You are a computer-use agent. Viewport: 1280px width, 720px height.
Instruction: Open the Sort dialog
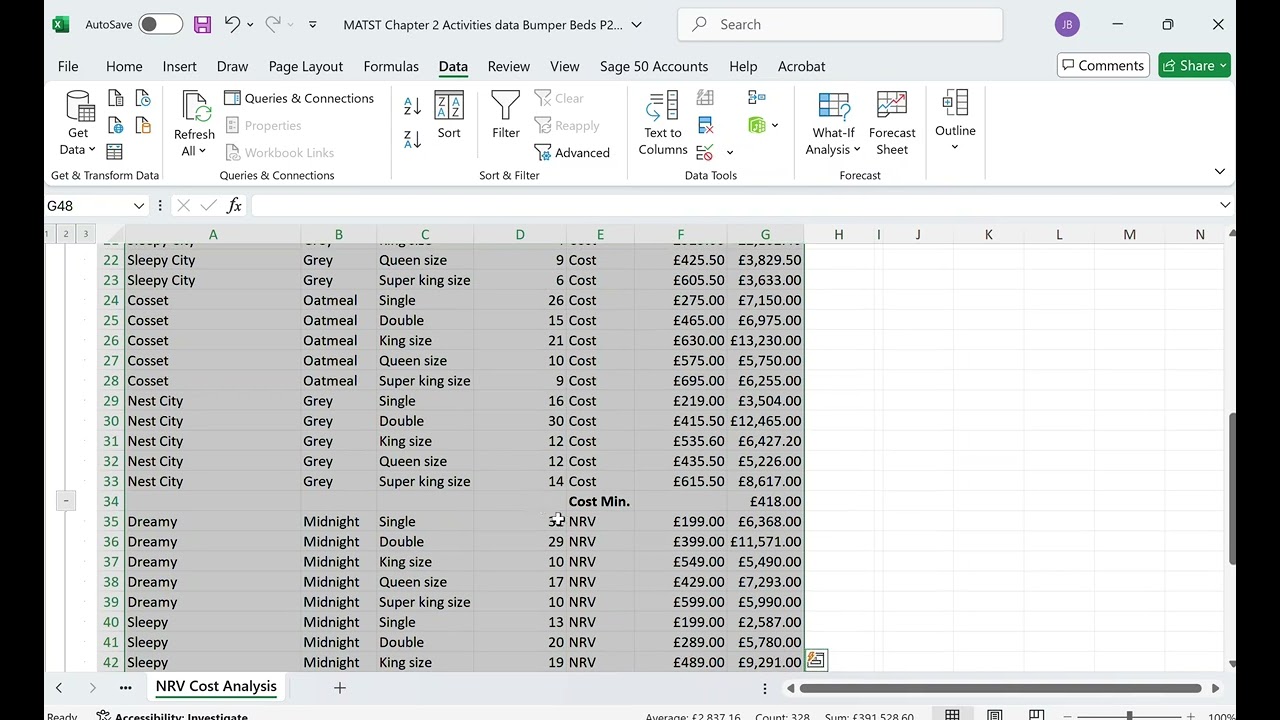coord(449,115)
